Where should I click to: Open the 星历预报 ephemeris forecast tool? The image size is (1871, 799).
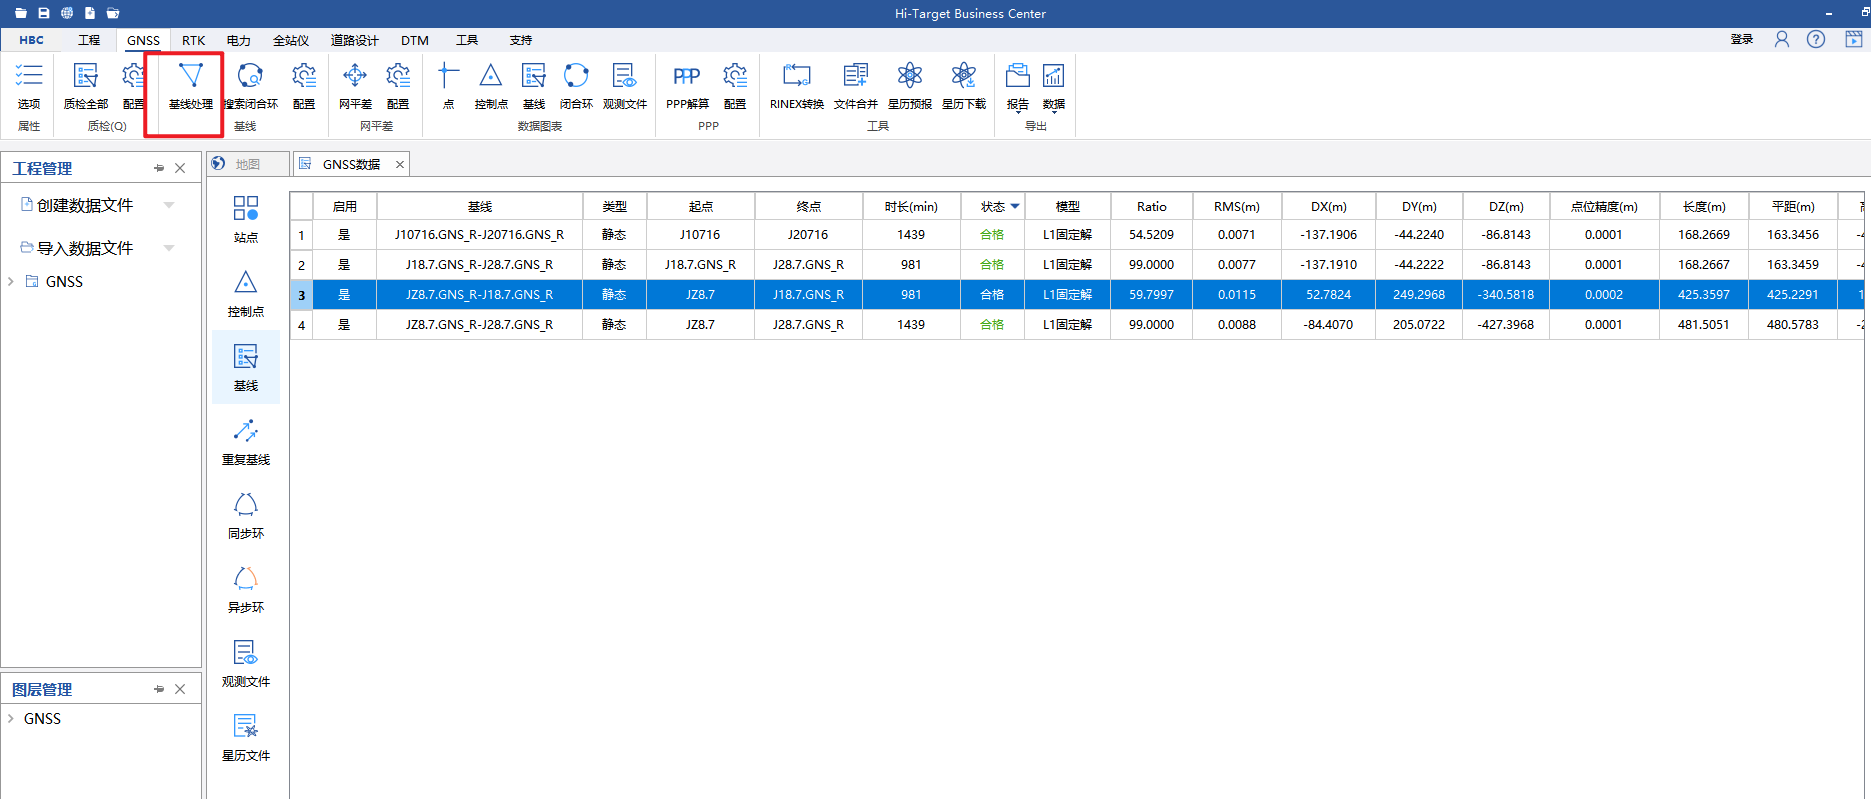click(909, 85)
